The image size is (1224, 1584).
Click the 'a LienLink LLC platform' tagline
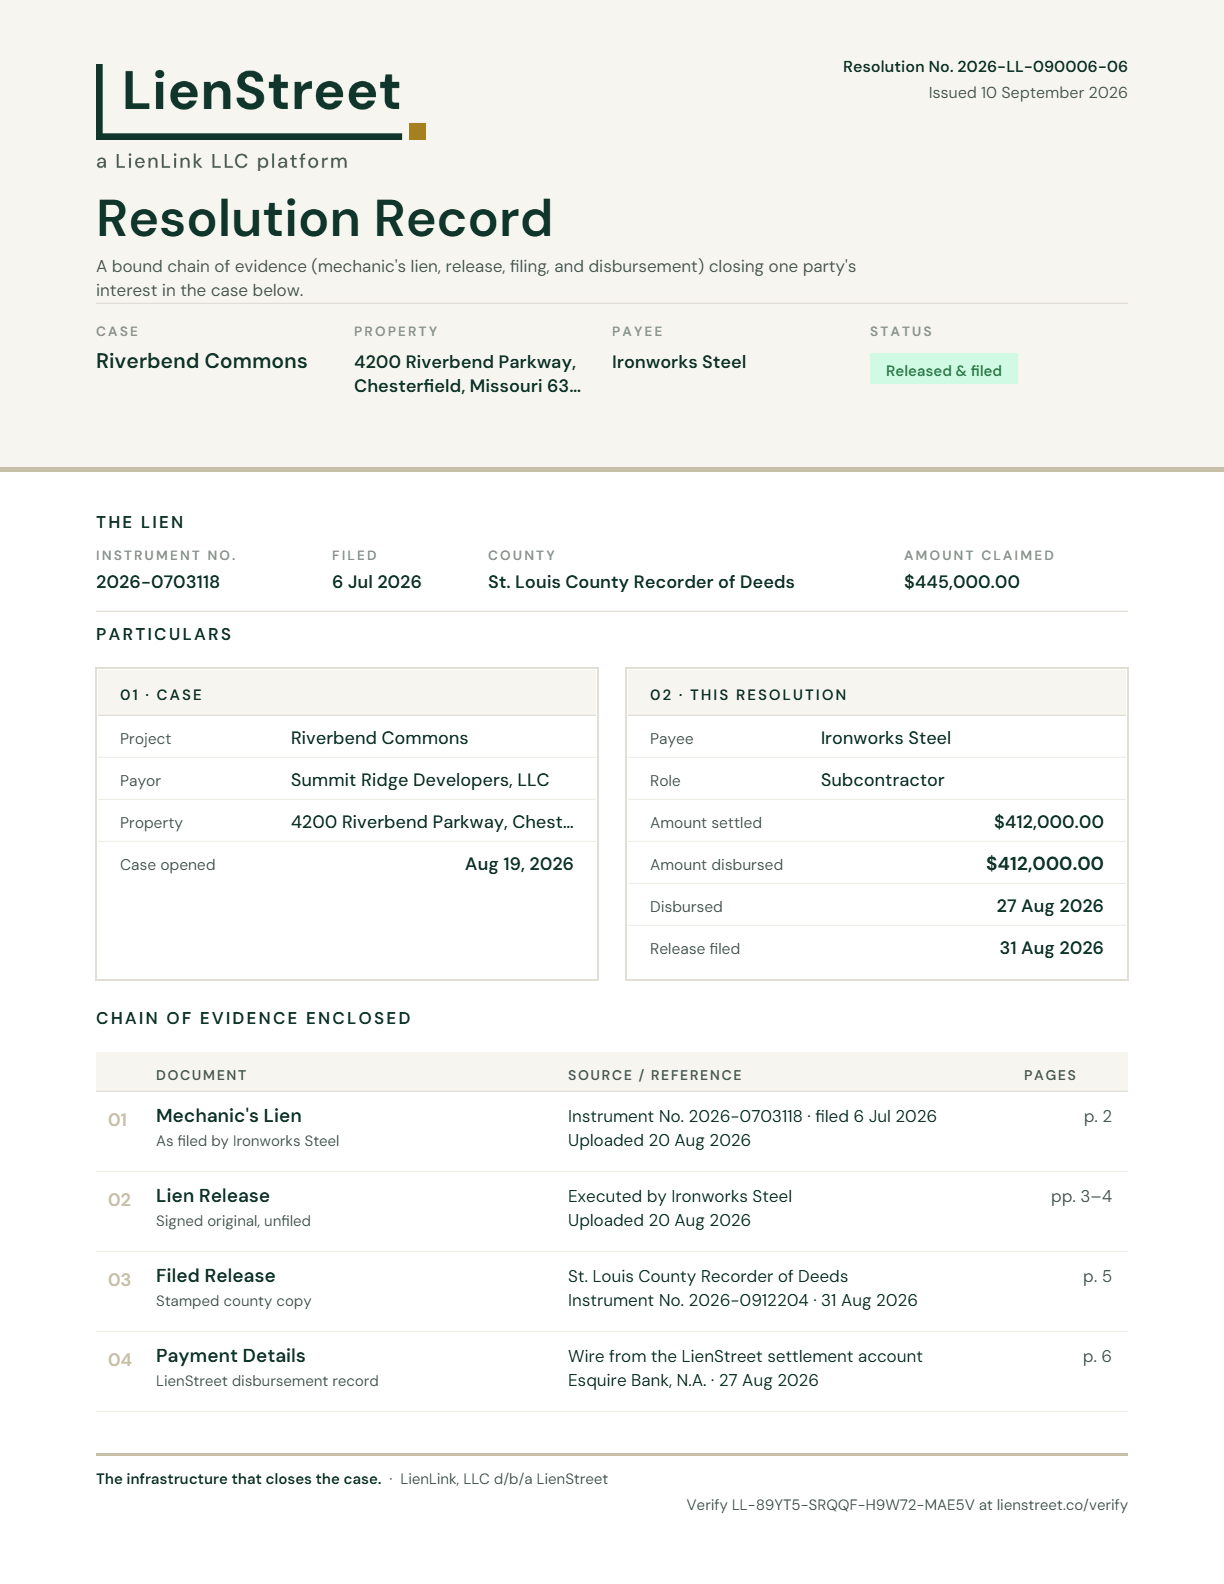(222, 161)
